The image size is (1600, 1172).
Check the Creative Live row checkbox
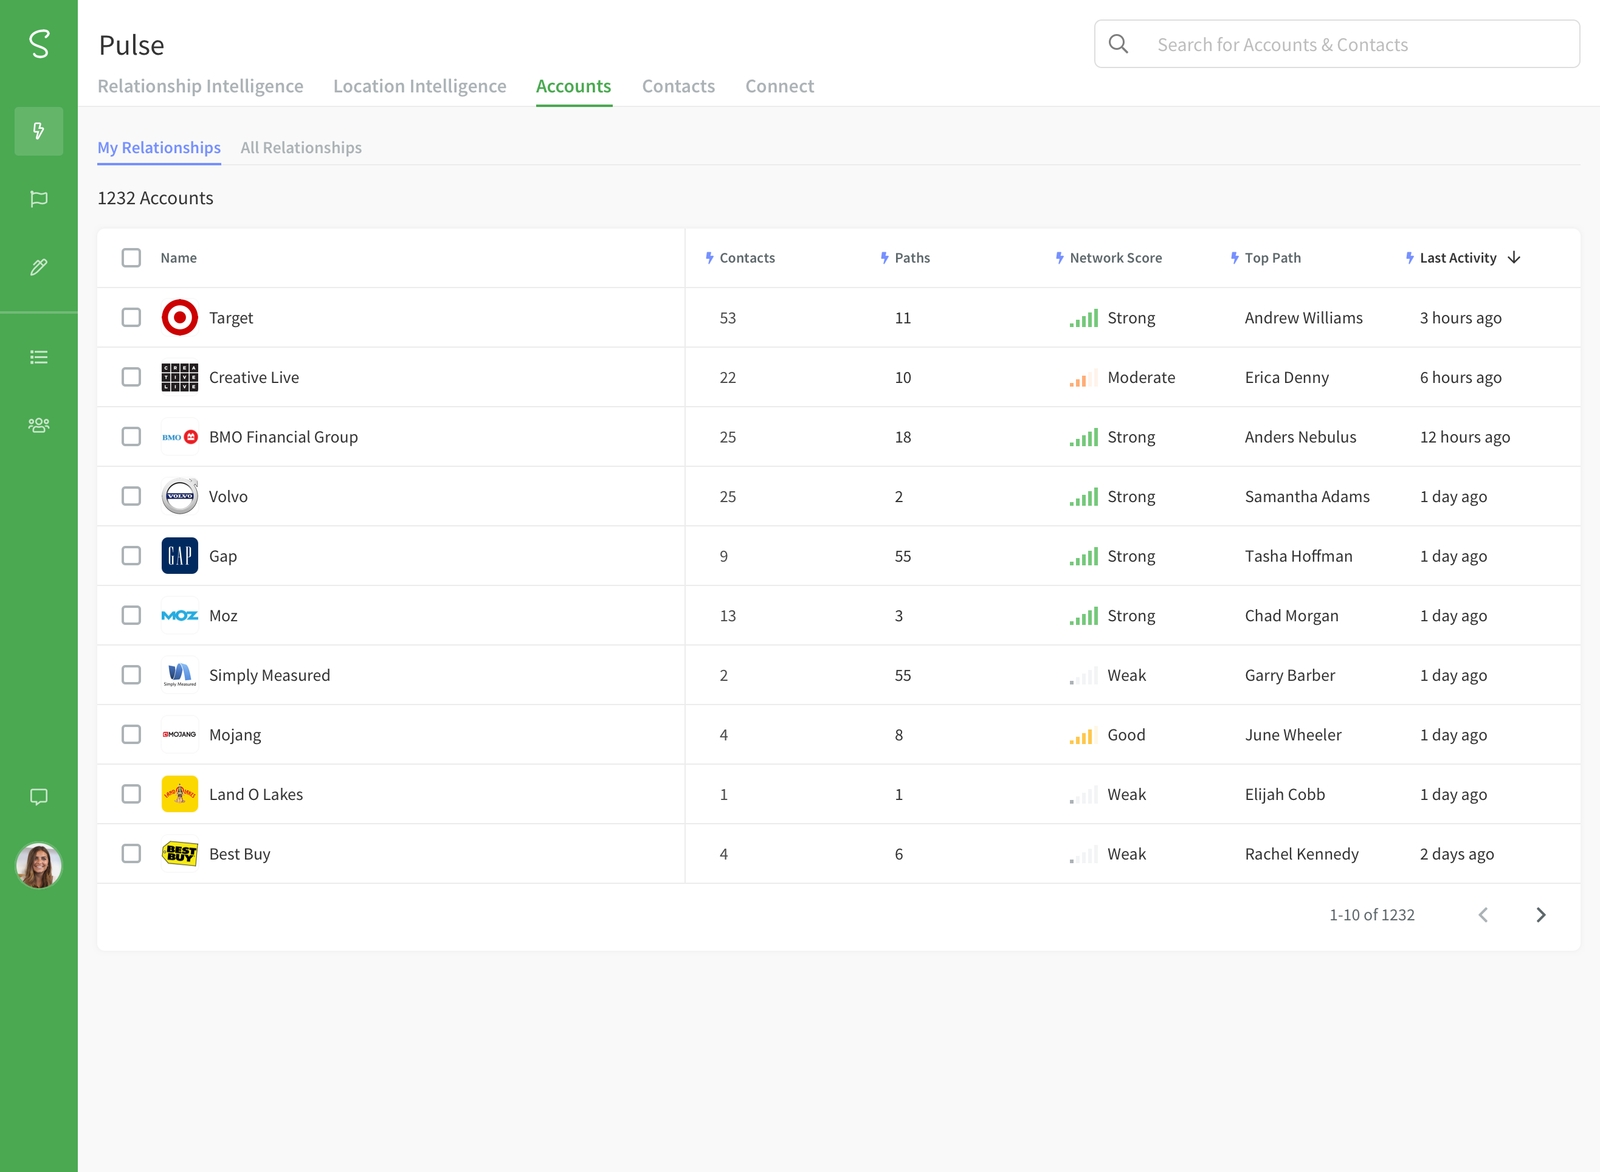(x=131, y=377)
